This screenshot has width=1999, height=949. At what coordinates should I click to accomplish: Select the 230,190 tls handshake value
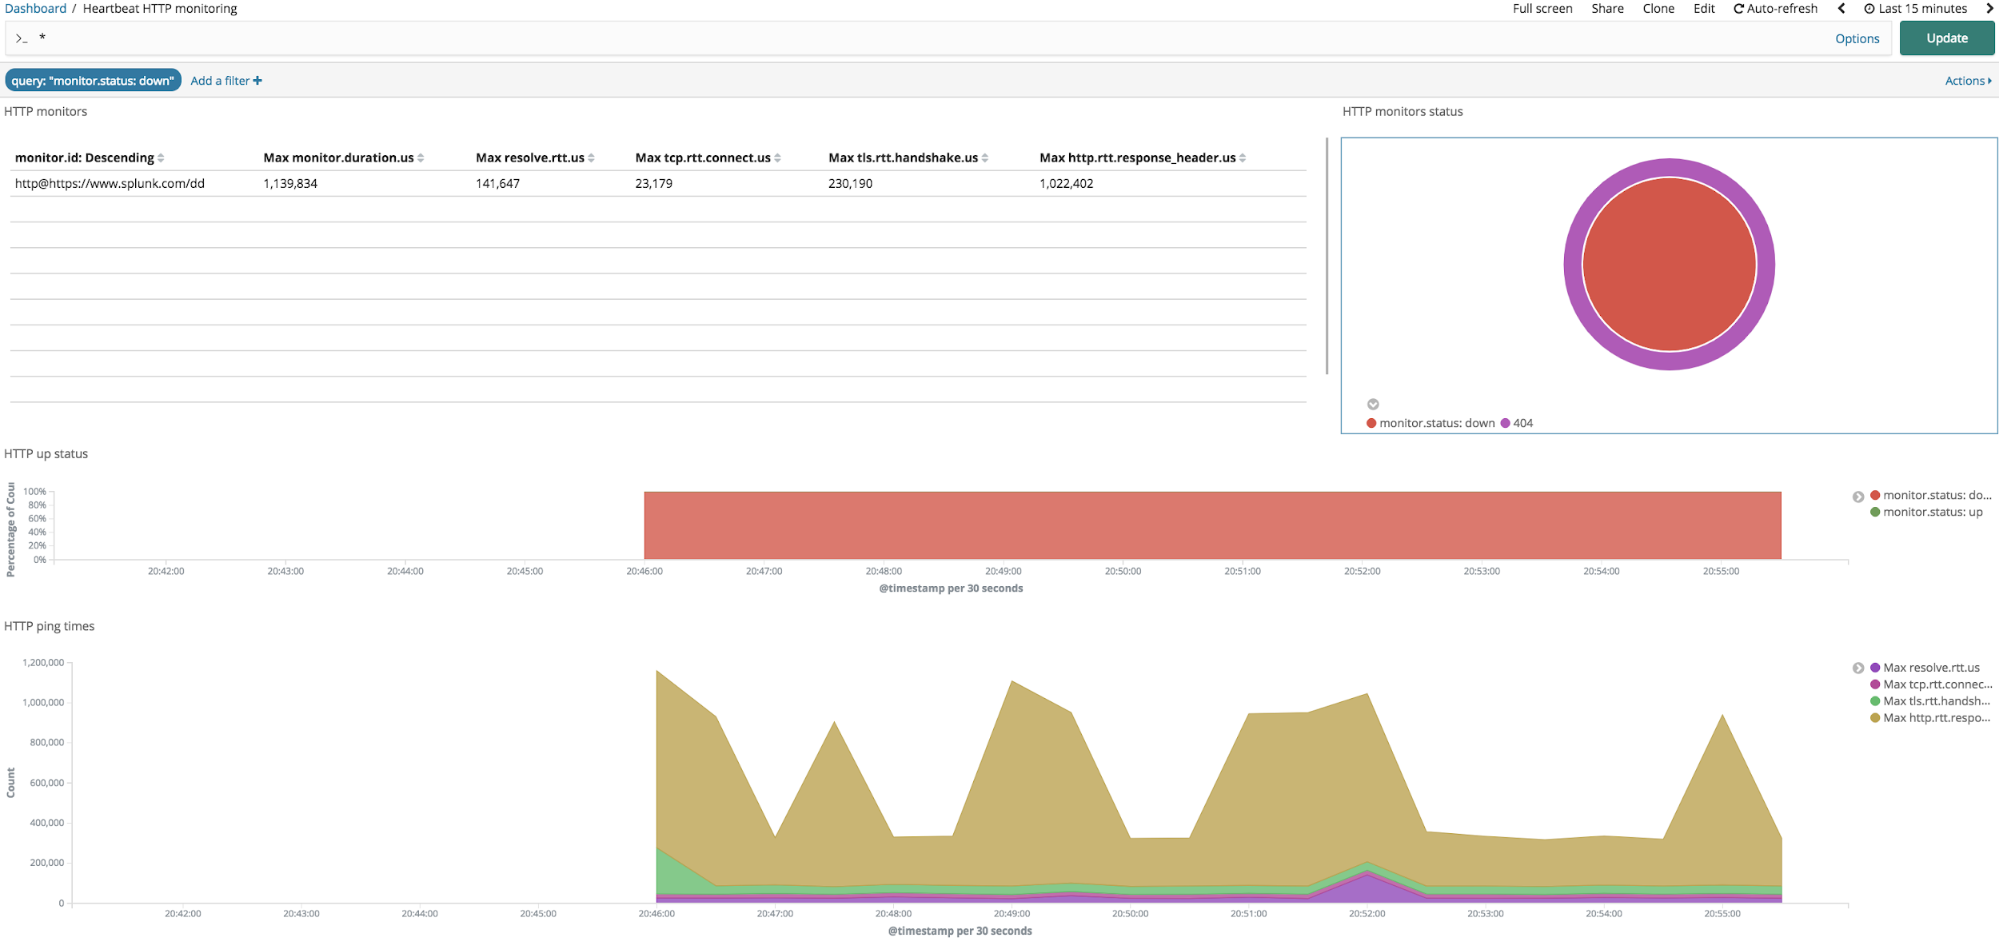850,184
